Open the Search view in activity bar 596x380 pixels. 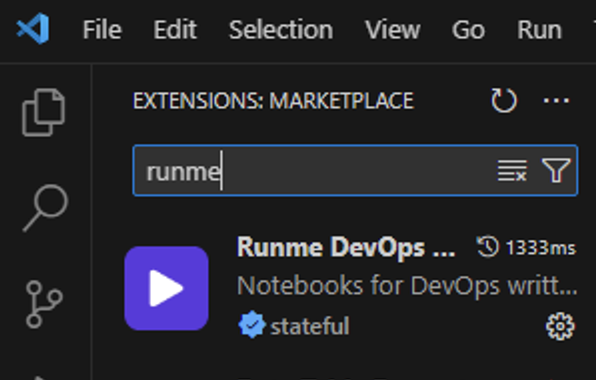click(45, 208)
